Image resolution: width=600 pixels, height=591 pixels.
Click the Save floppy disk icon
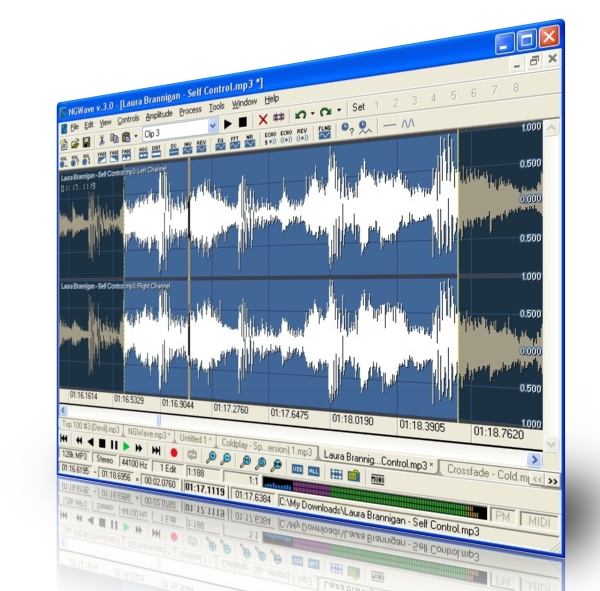(87, 142)
